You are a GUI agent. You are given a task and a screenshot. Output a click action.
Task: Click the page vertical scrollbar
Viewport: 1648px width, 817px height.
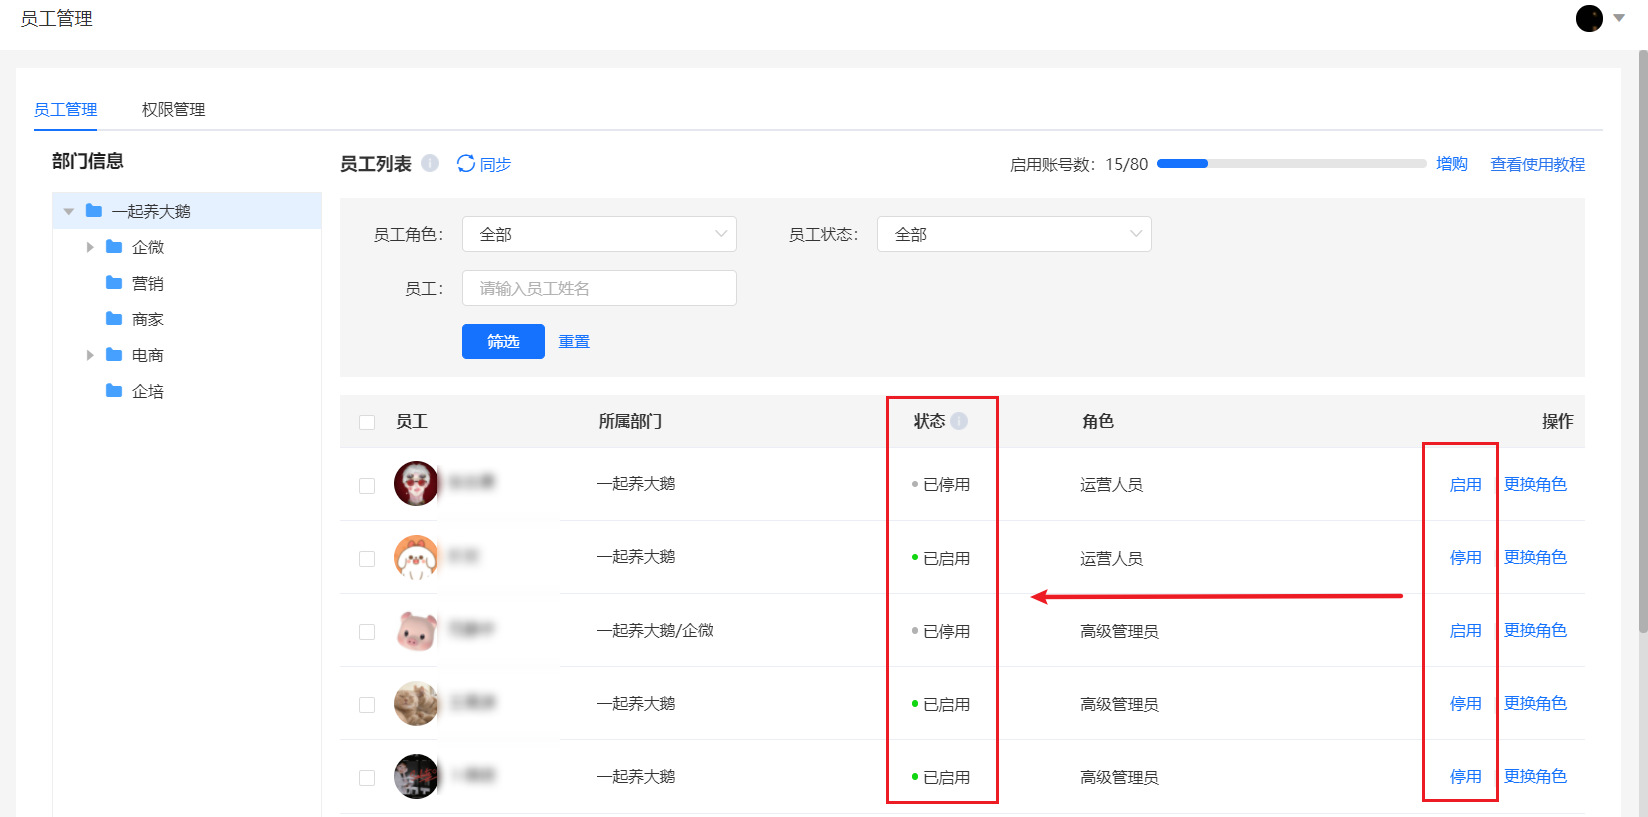1643,340
